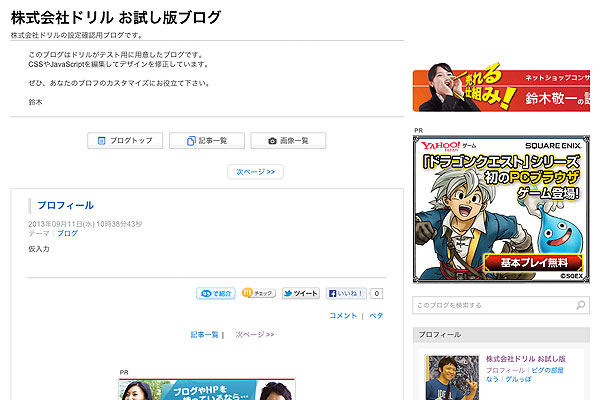Open the グルっぽ link

tap(518, 379)
